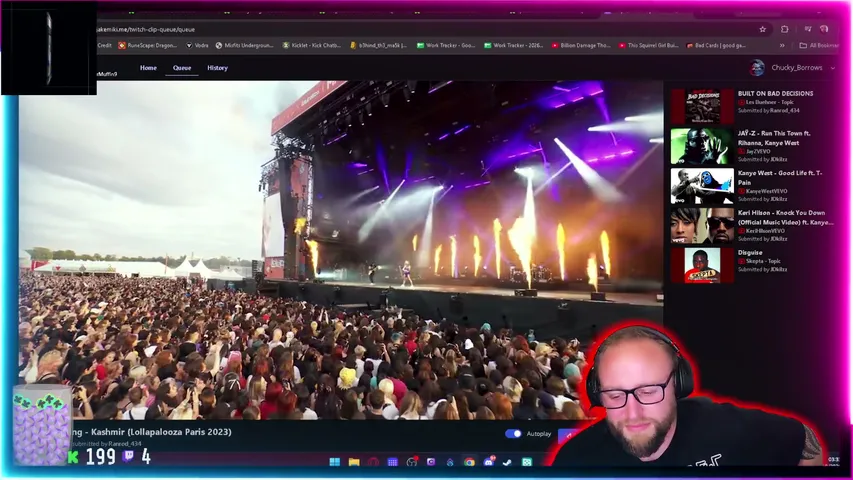853x480 pixels.
Task: Select the Skepta Disguise thumbnail
Action: (702, 266)
